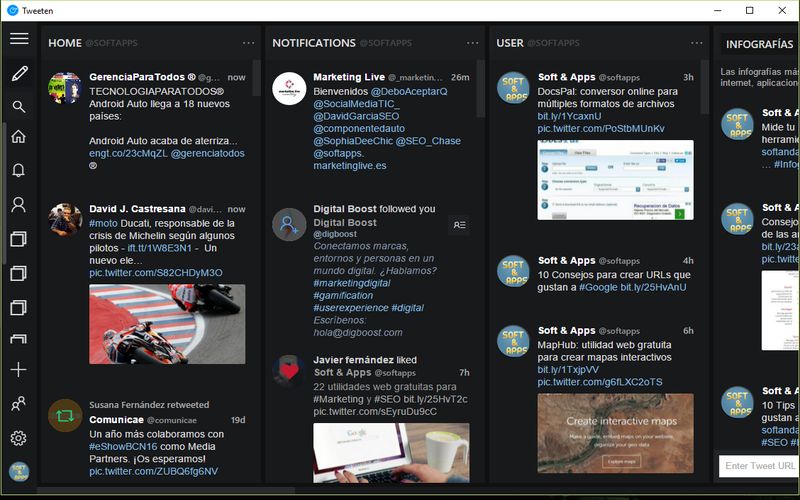View the DocsPal screenshot thumbnail
This screenshot has height=500, width=800.
pyautogui.click(x=615, y=180)
